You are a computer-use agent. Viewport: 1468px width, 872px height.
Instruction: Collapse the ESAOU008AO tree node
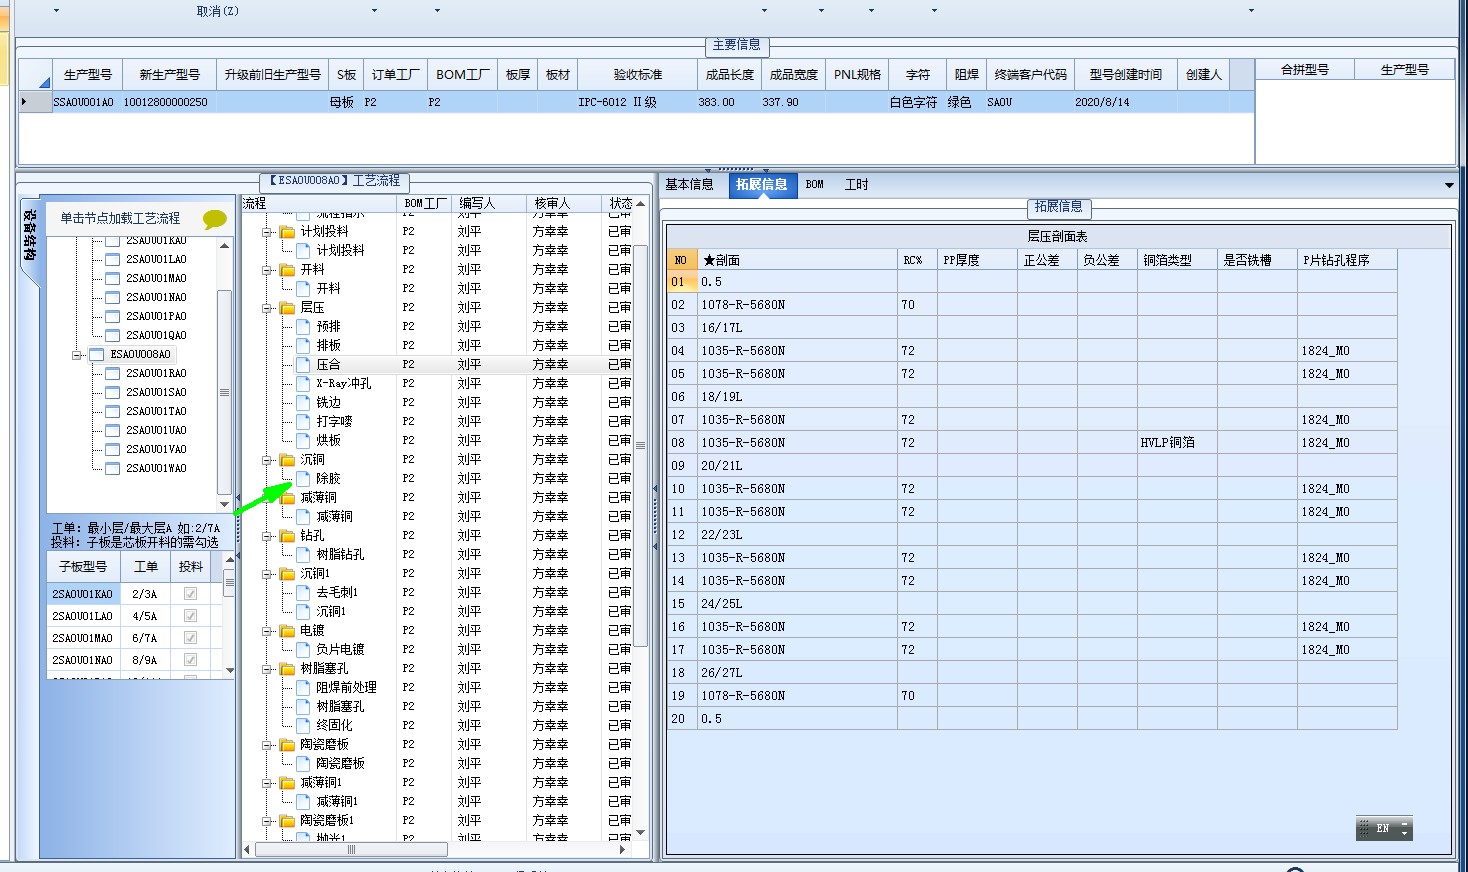click(77, 355)
